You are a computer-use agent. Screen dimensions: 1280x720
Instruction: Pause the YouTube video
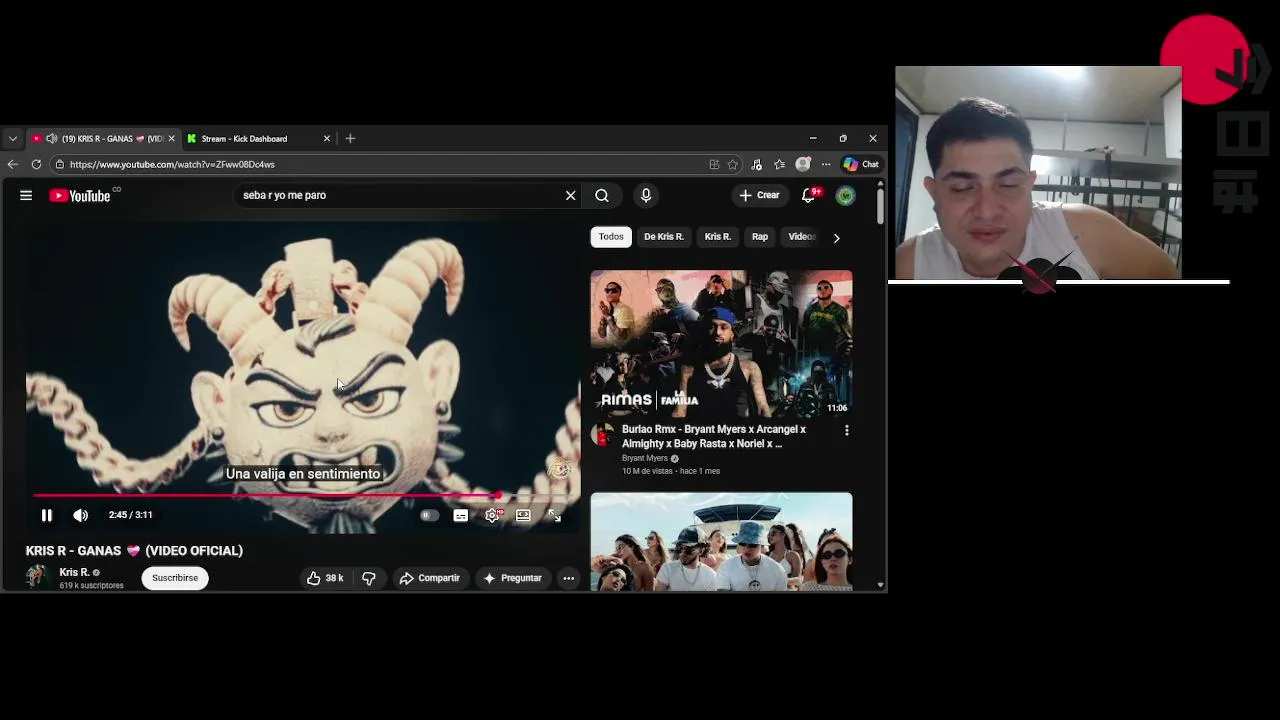(x=46, y=515)
